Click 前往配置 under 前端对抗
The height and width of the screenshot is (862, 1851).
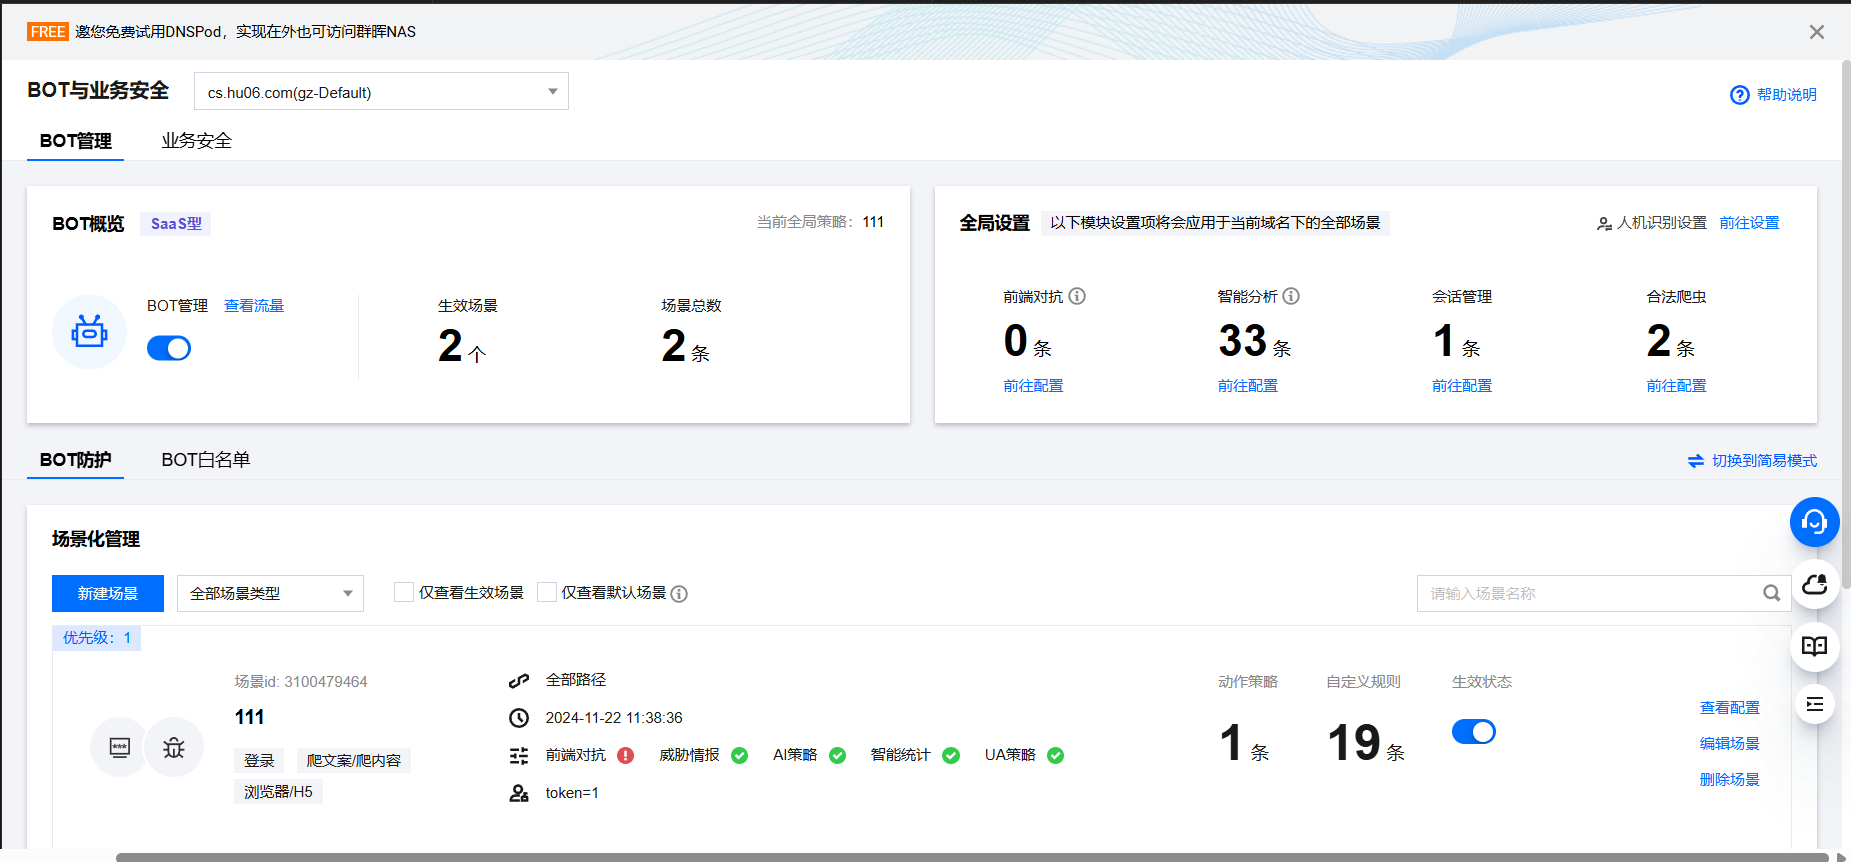point(1033,386)
